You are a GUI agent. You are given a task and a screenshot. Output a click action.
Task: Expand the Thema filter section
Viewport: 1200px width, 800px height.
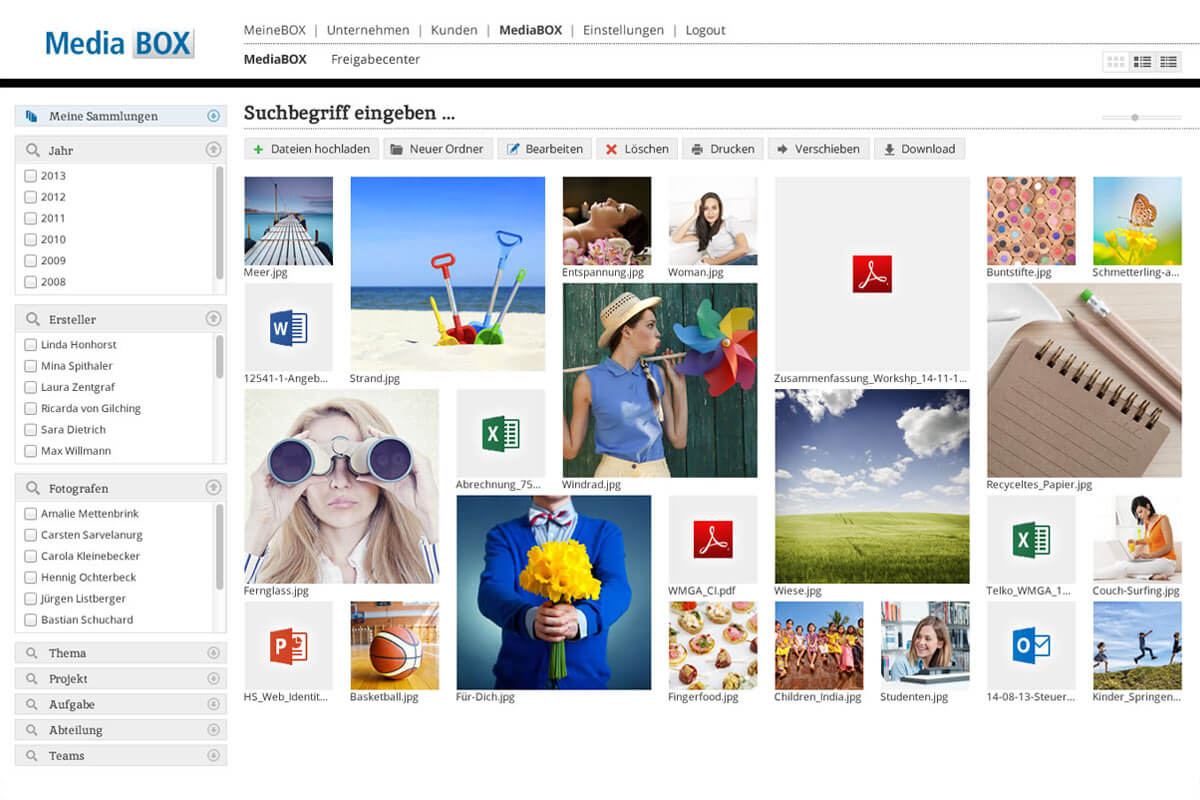coord(213,653)
